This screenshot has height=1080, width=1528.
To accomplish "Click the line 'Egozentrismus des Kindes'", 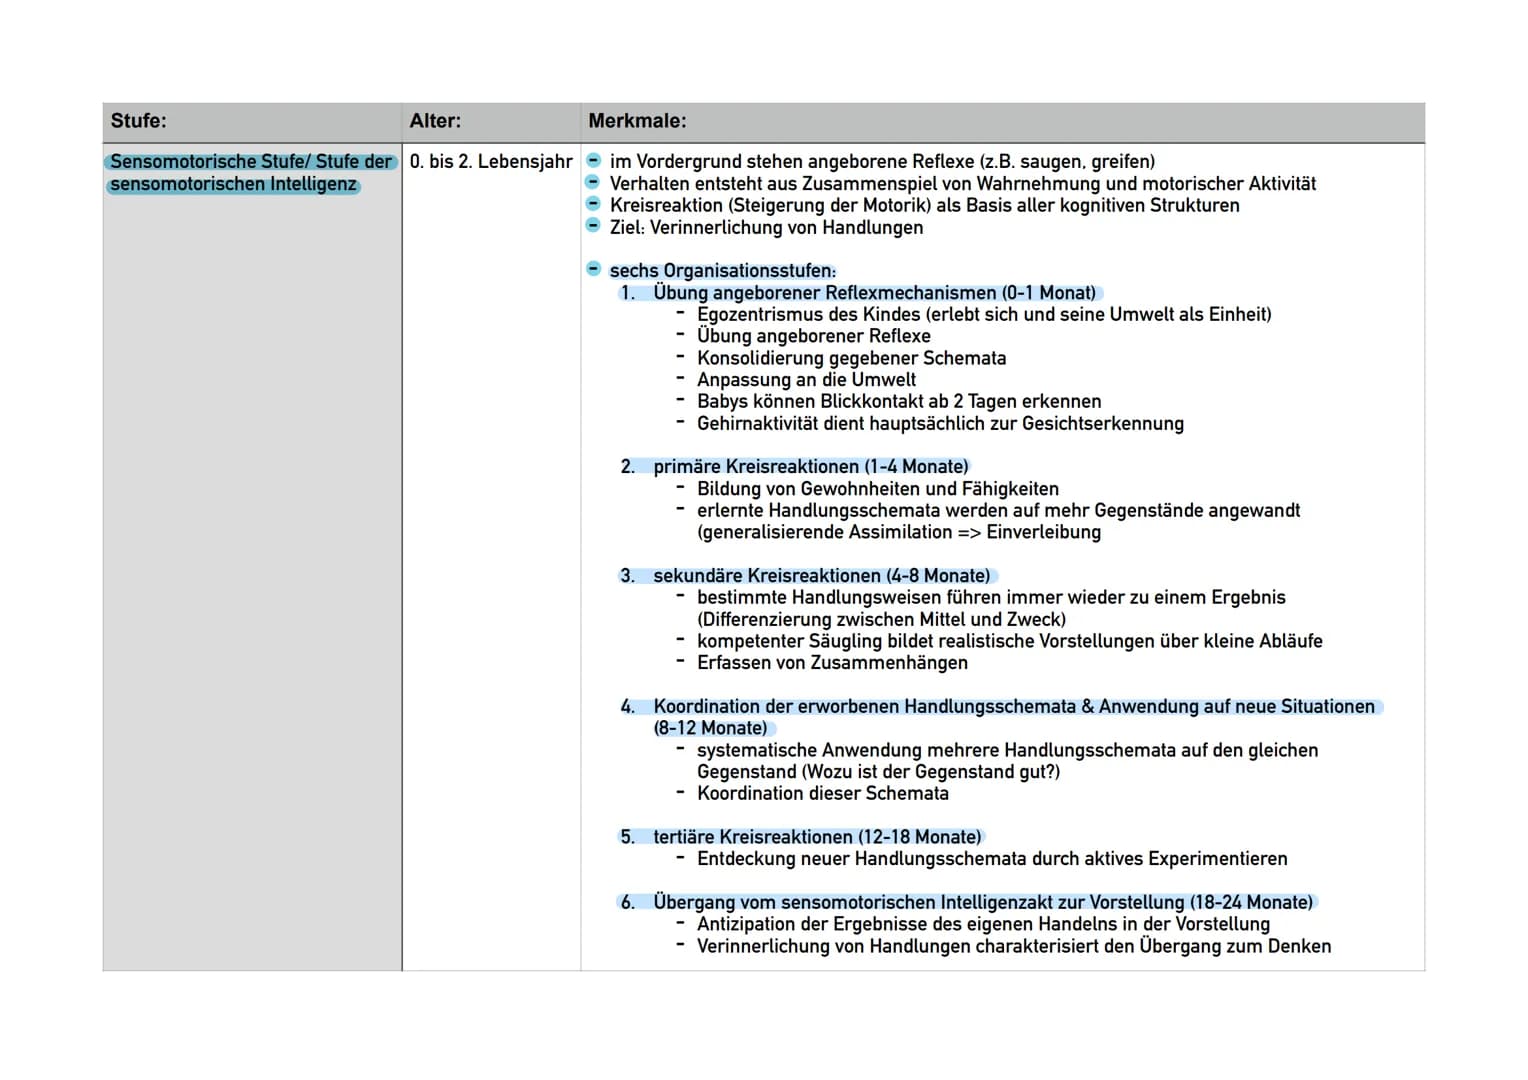I will pos(984,314).
